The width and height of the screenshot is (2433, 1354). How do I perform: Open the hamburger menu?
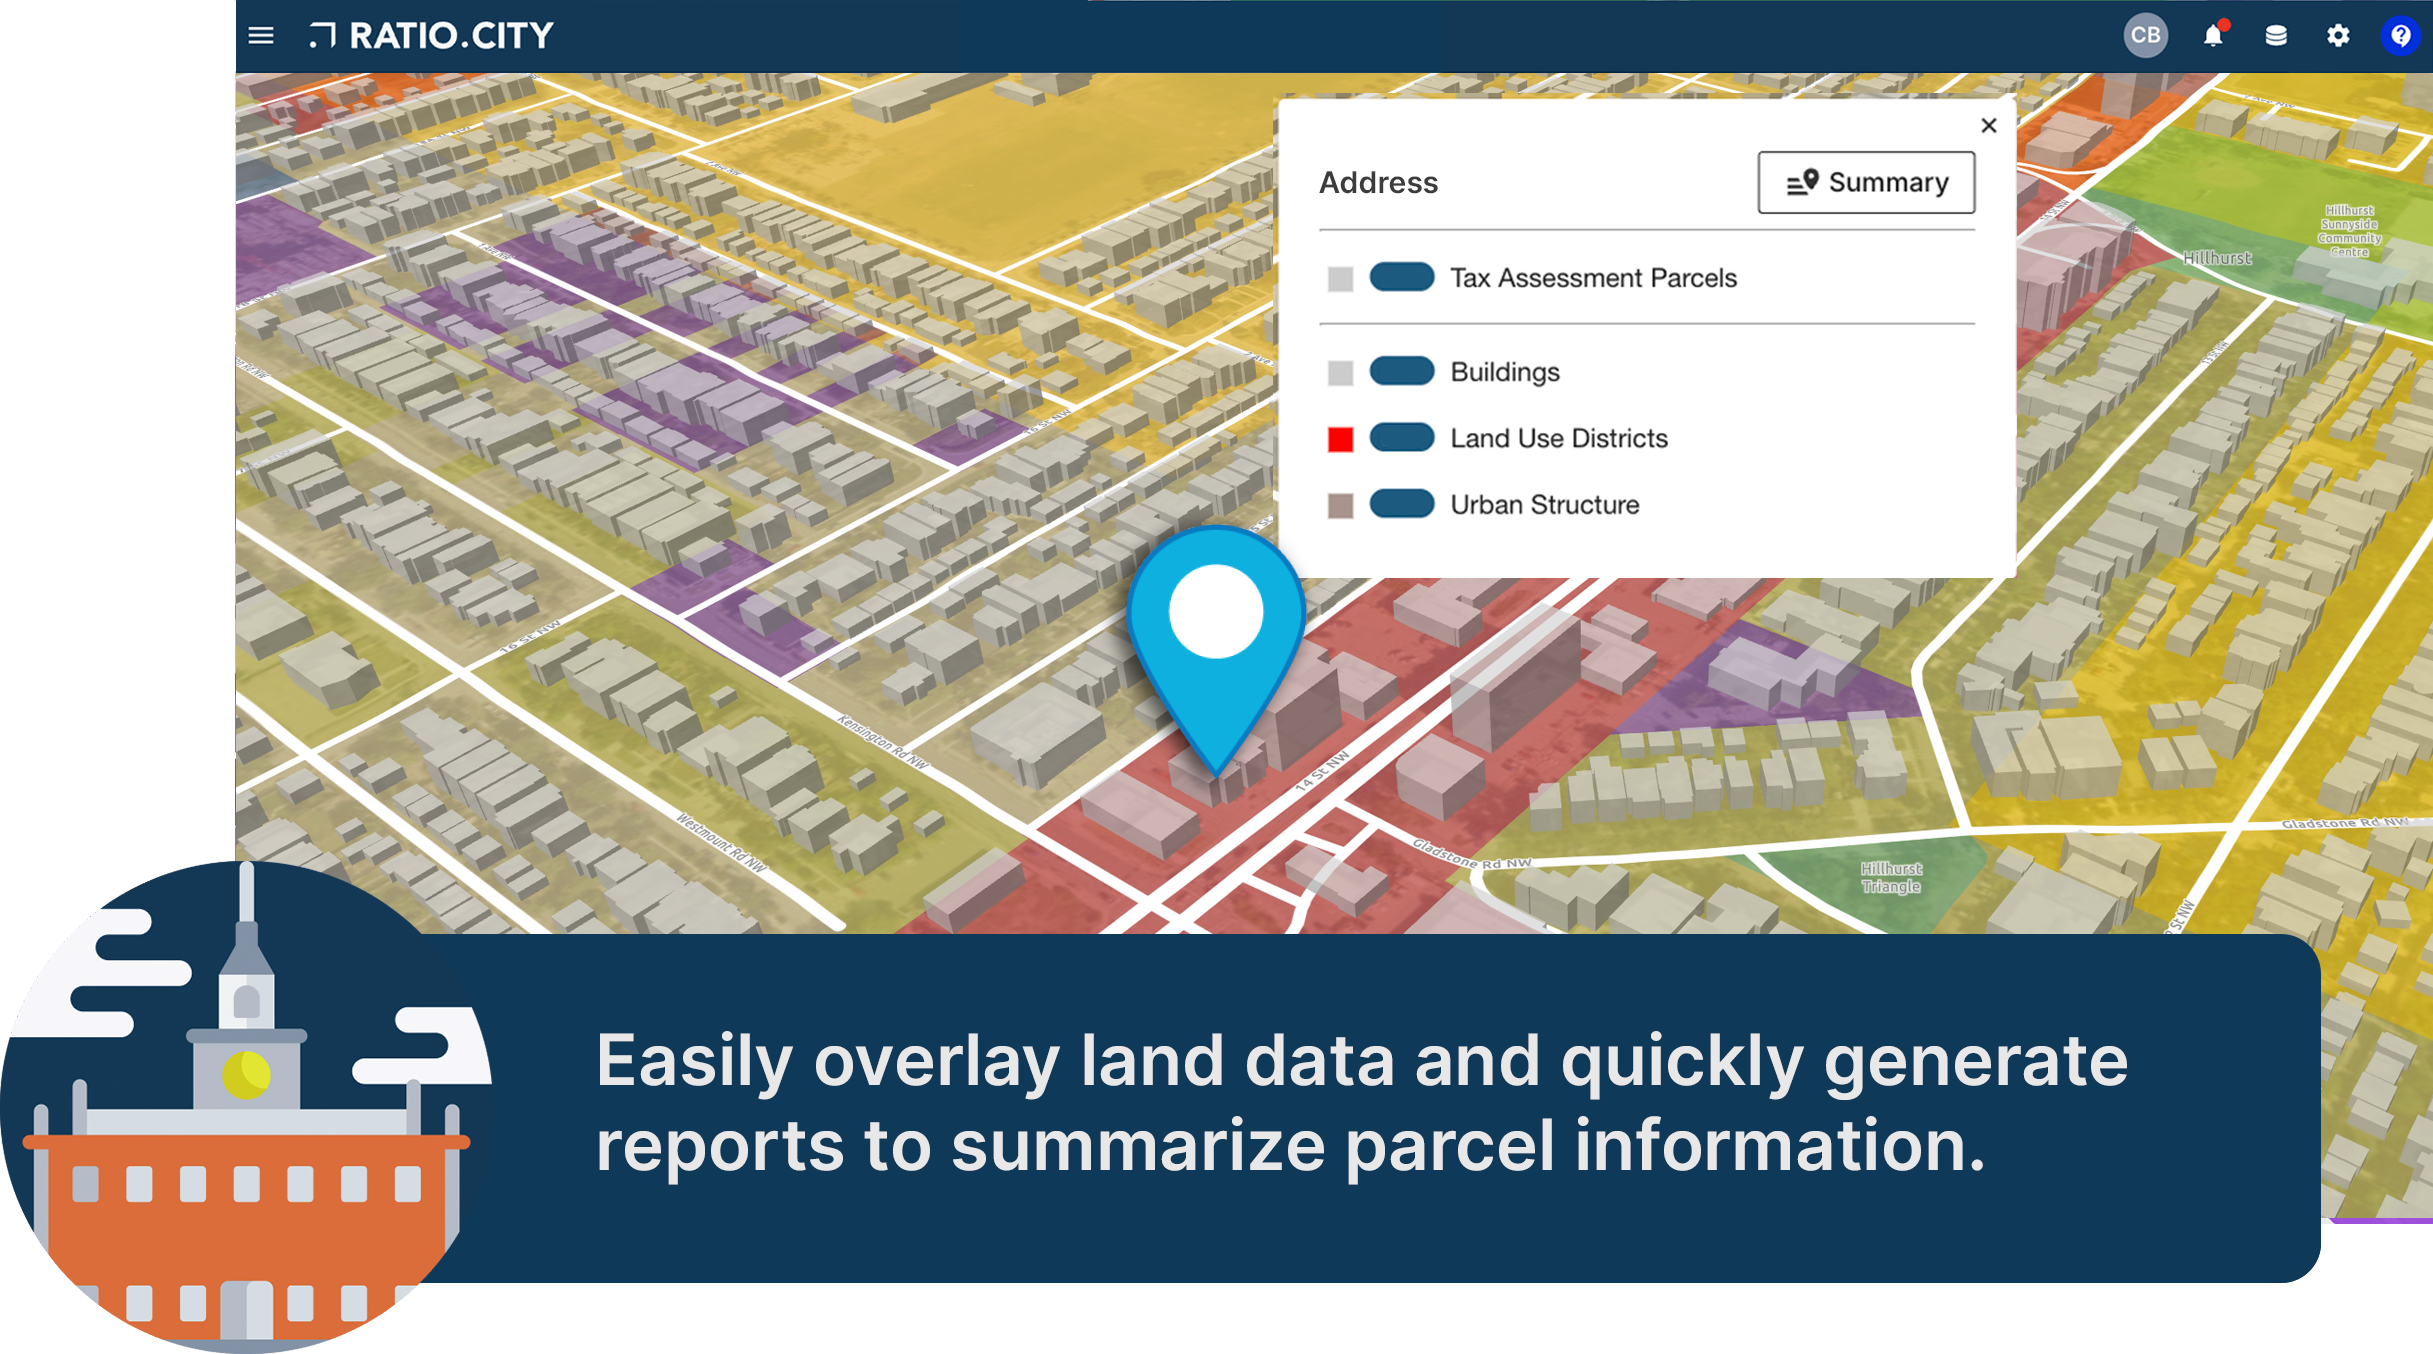(261, 36)
